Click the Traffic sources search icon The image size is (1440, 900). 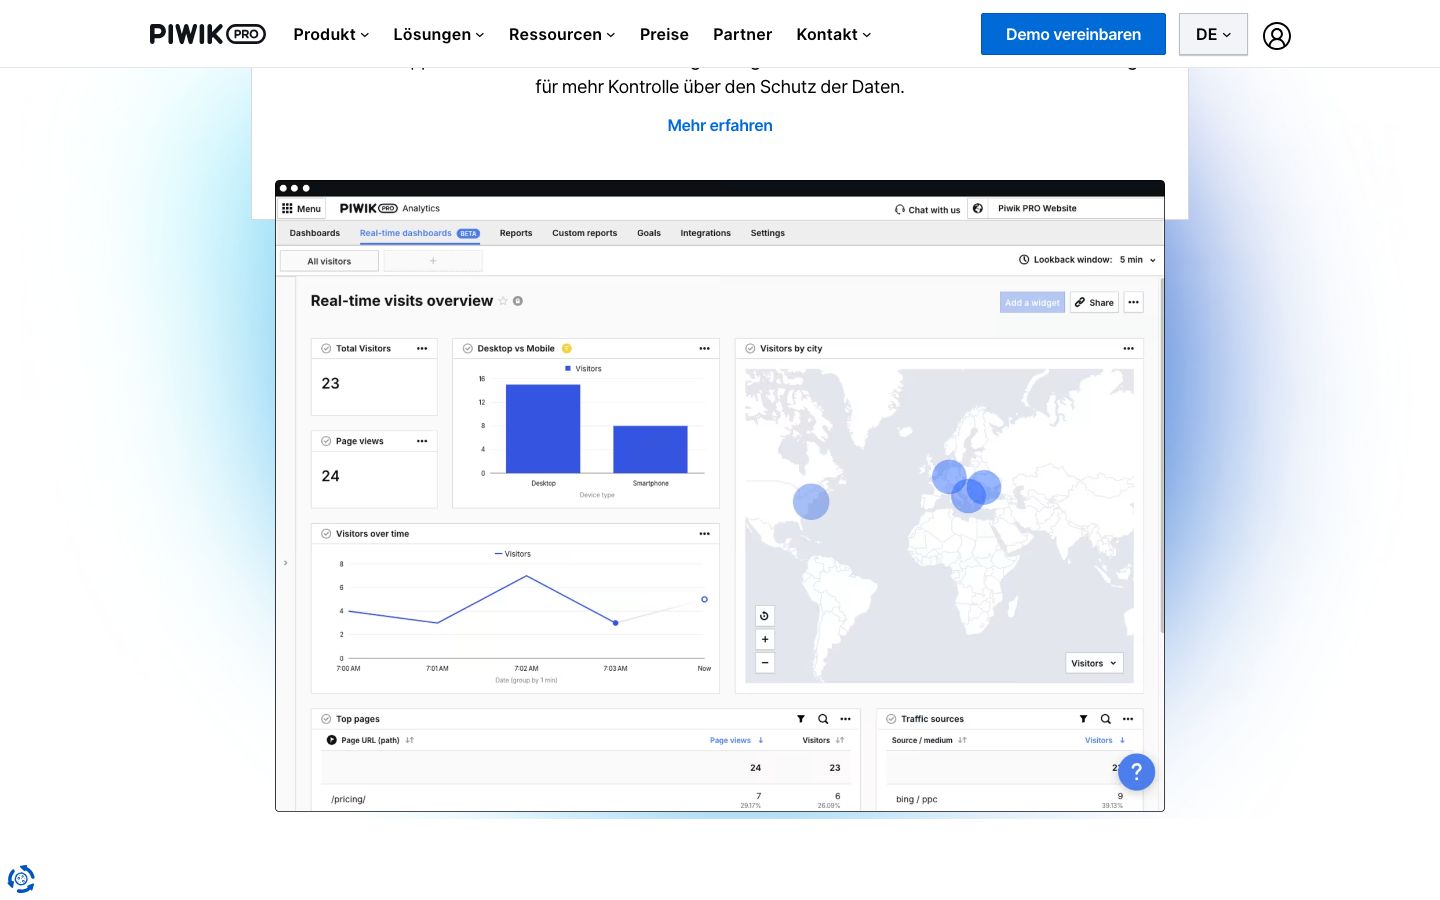coord(1105,719)
